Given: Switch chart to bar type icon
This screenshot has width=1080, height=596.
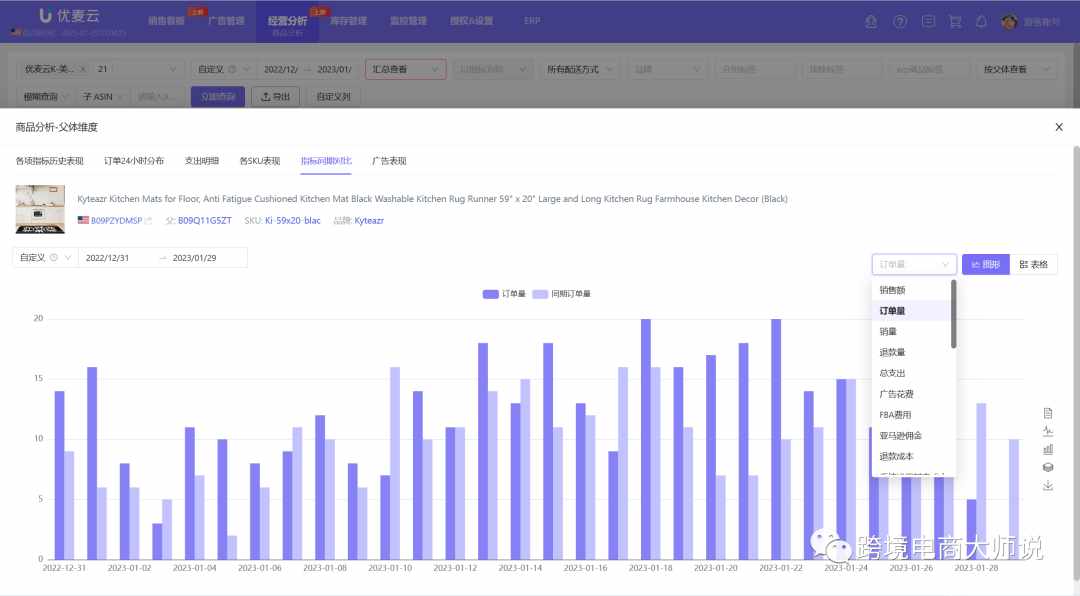Looking at the screenshot, I should pyautogui.click(x=1048, y=449).
